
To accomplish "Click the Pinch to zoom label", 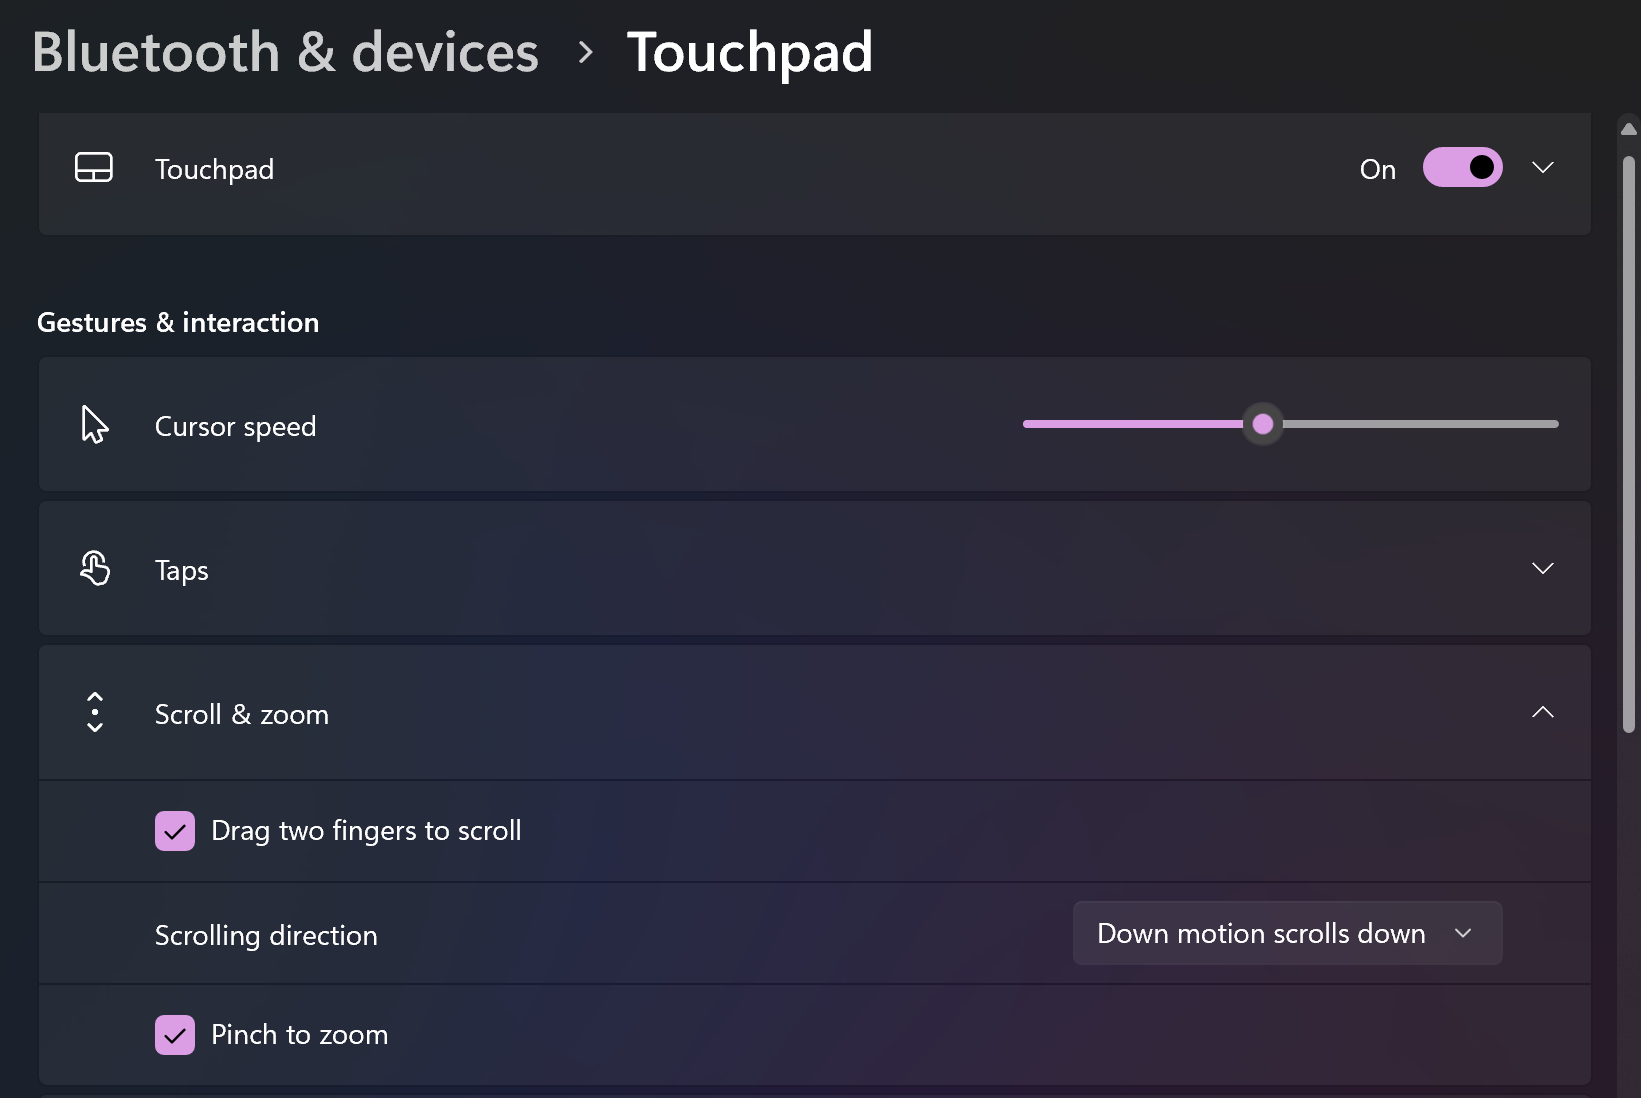I will point(298,1035).
